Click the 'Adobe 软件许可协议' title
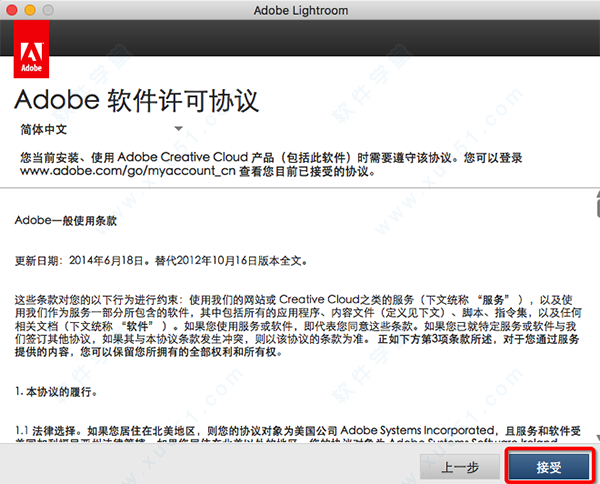Image resolution: width=600 pixels, height=484 pixels. 137,101
